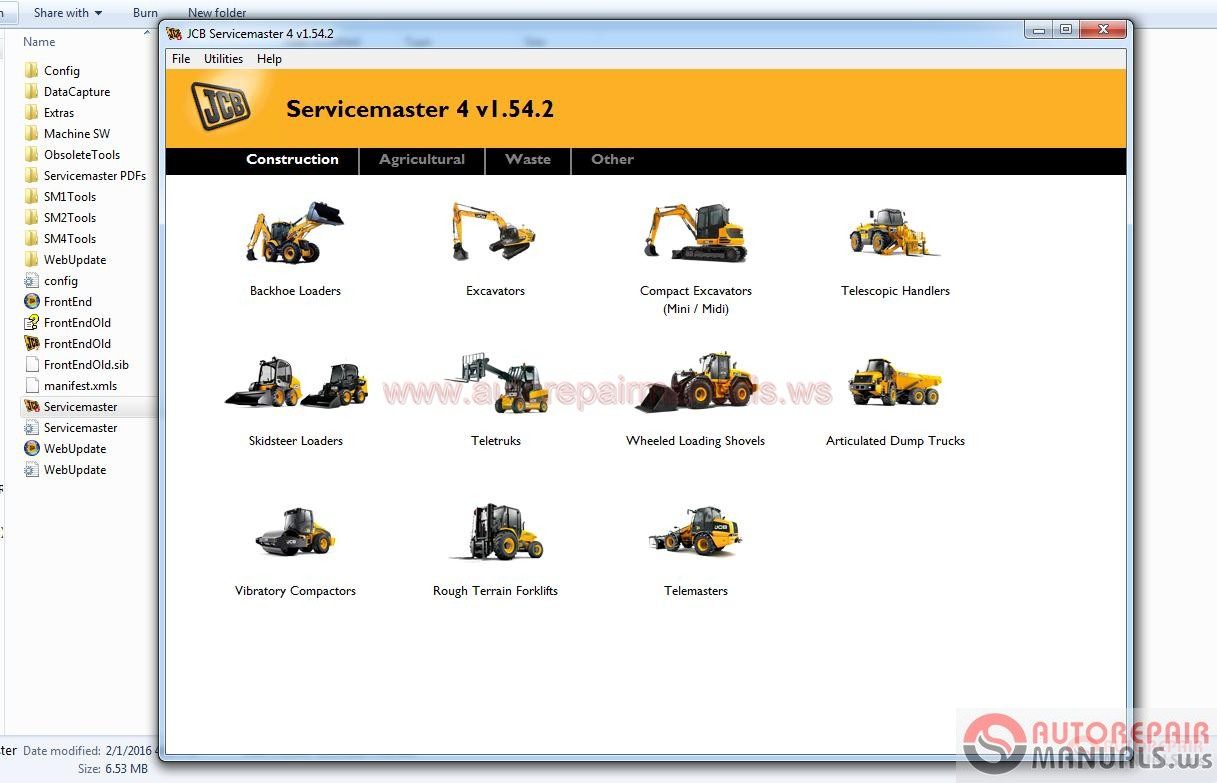Image resolution: width=1217 pixels, height=783 pixels.
Task: Select the Excavators machine icon
Action: (x=494, y=231)
